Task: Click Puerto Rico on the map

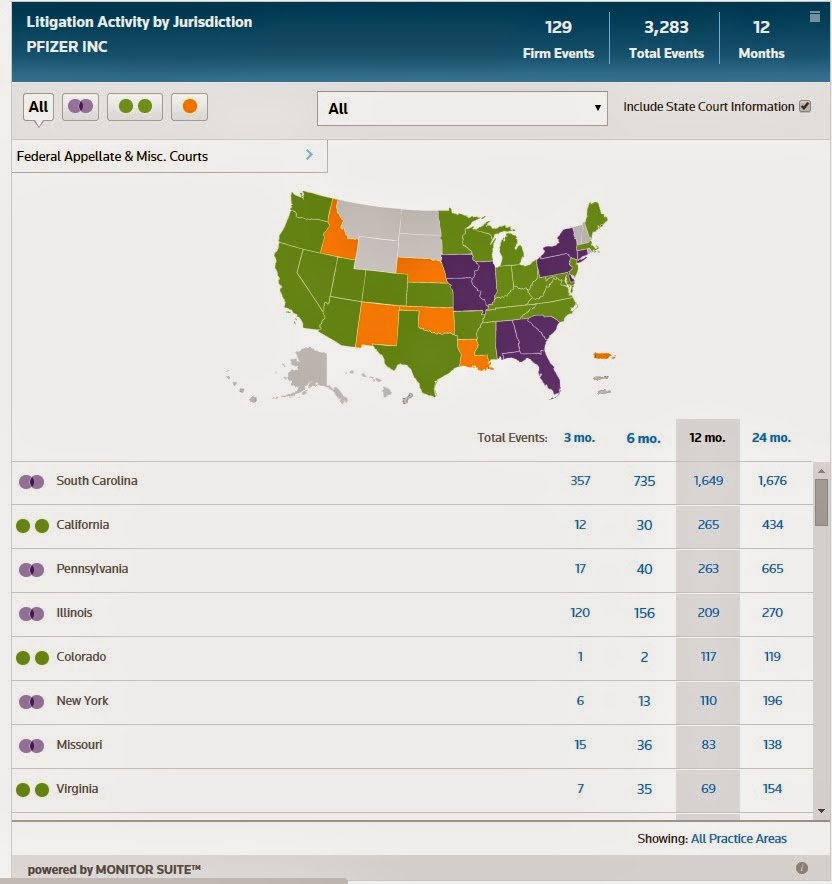Action: point(603,356)
